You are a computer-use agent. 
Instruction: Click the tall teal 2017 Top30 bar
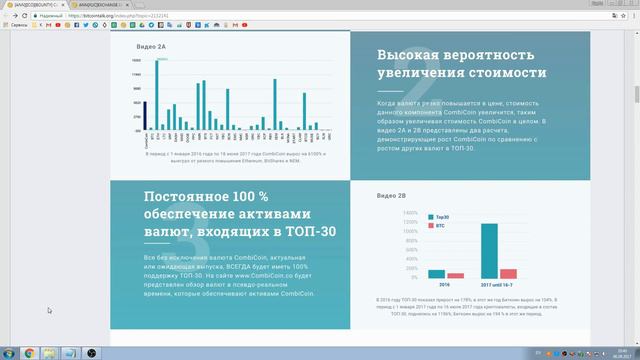[489, 251]
